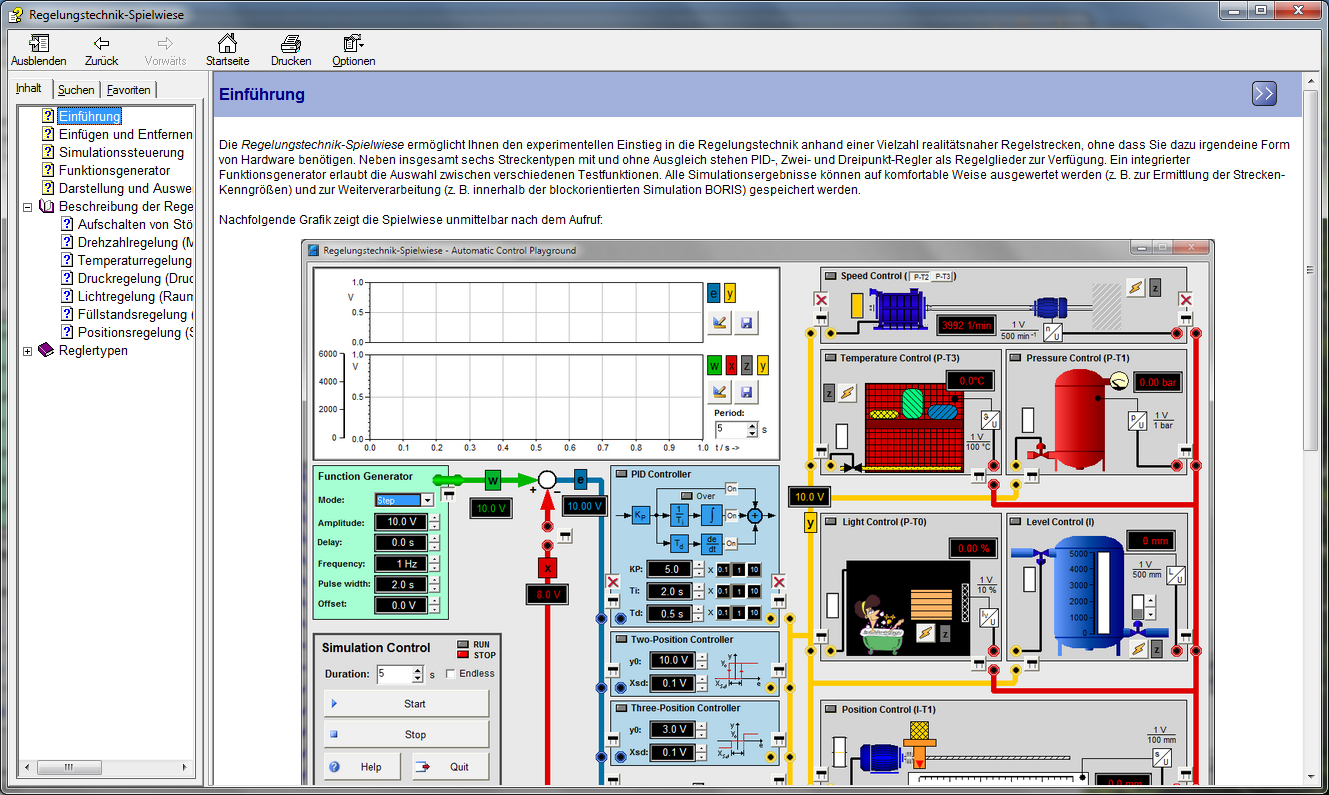Open the Aufschalten von Stö... topic
Viewport: 1329px width, 795px height.
135,224
